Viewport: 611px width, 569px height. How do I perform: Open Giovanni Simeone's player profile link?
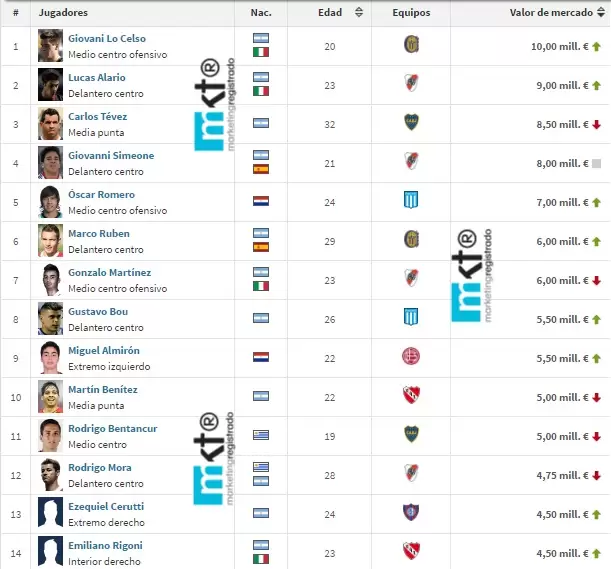pos(111,156)
